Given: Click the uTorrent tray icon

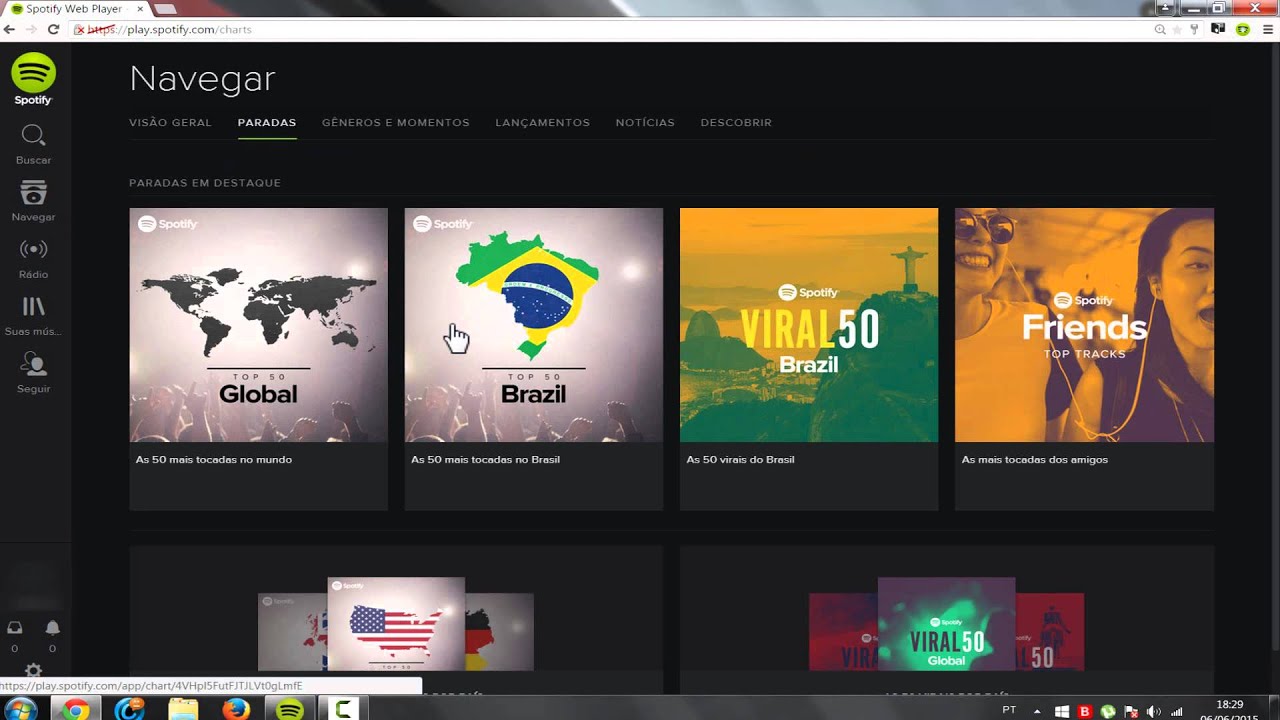Looking at the screenshot, I should click(1108, 711).
